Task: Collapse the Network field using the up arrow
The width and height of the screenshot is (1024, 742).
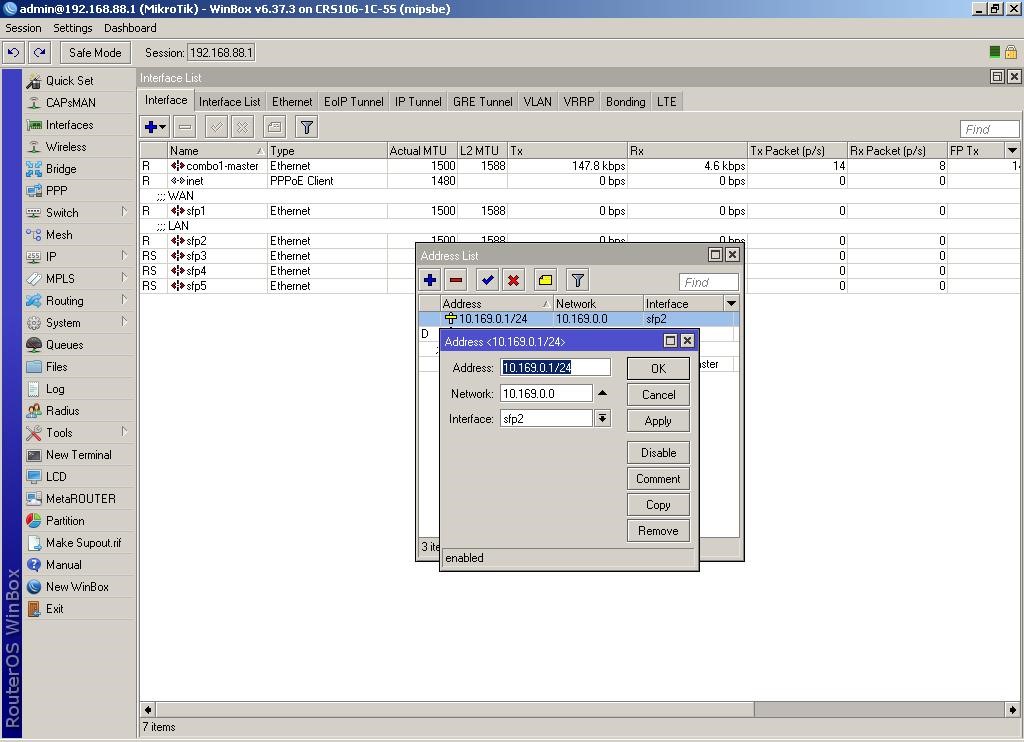Action: point(602,393)
